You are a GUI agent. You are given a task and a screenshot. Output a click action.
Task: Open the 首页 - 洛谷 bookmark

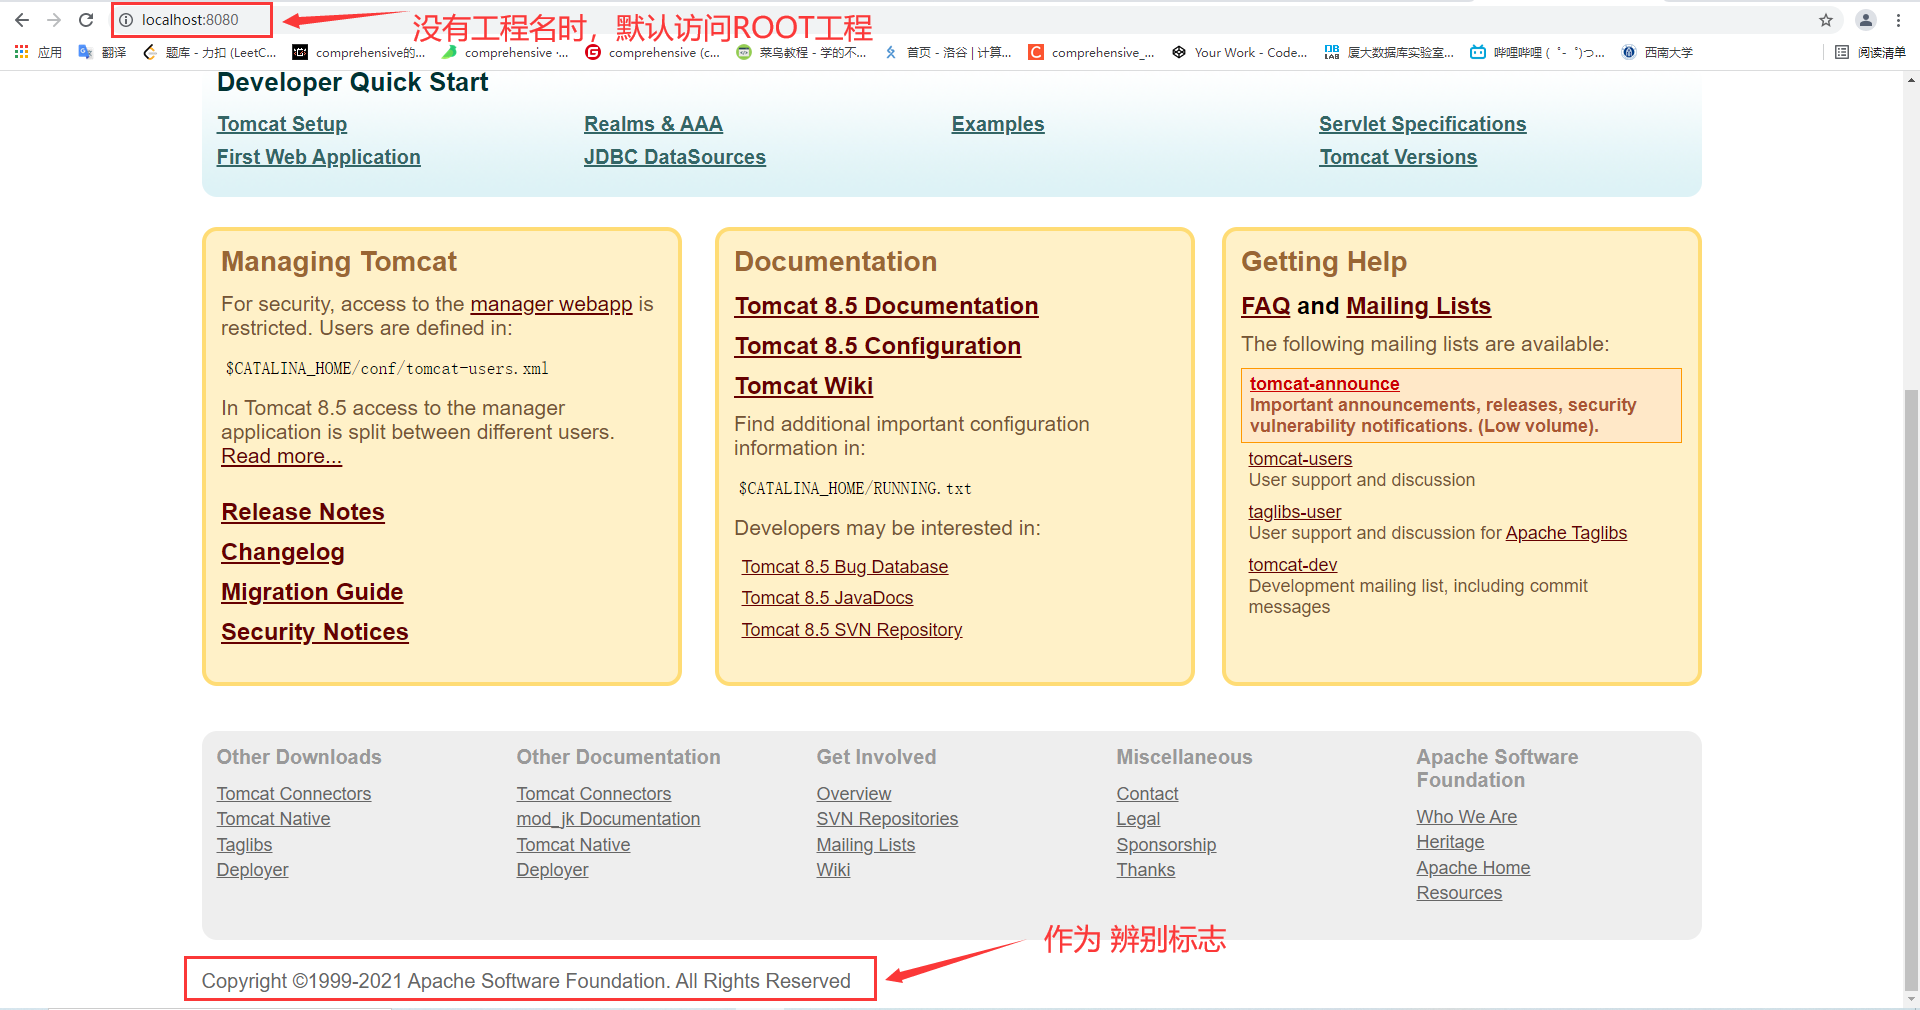pos(948,52)
